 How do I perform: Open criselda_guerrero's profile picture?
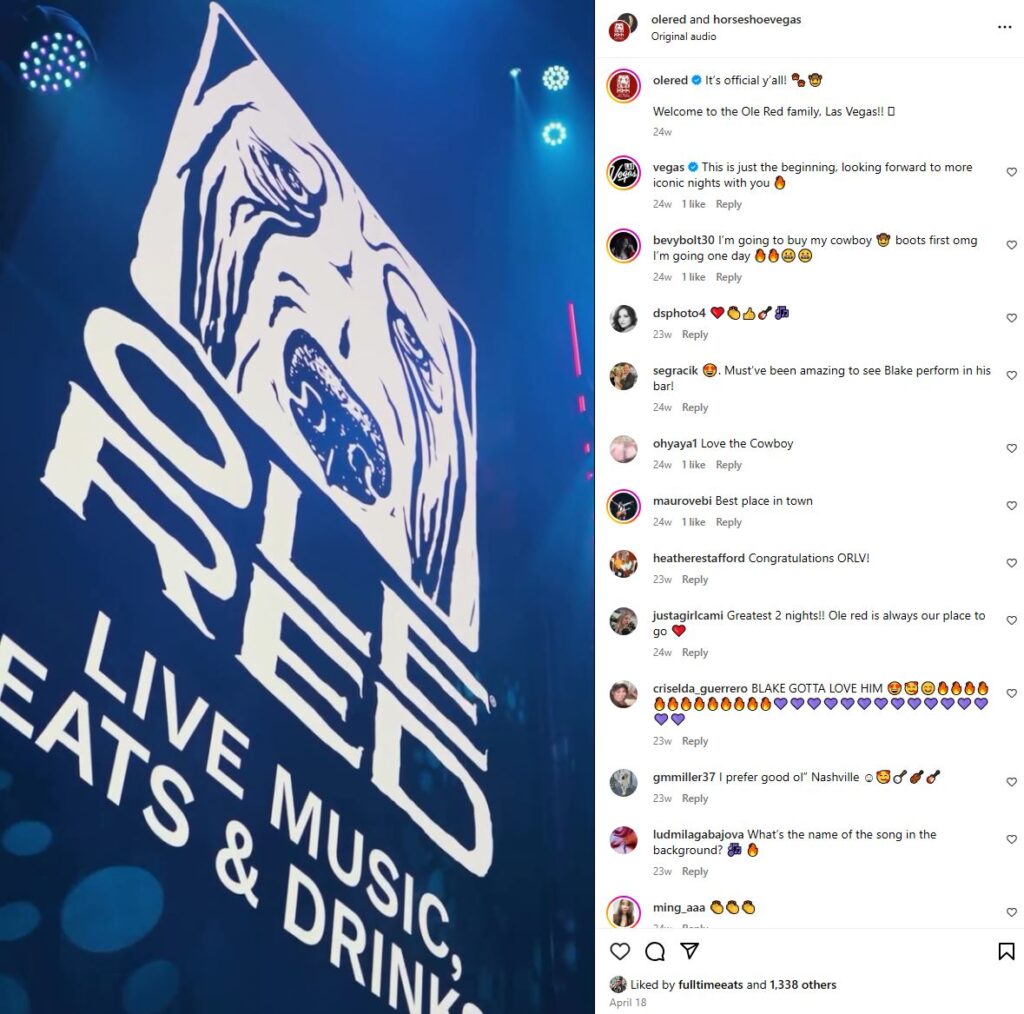(623, 694)
